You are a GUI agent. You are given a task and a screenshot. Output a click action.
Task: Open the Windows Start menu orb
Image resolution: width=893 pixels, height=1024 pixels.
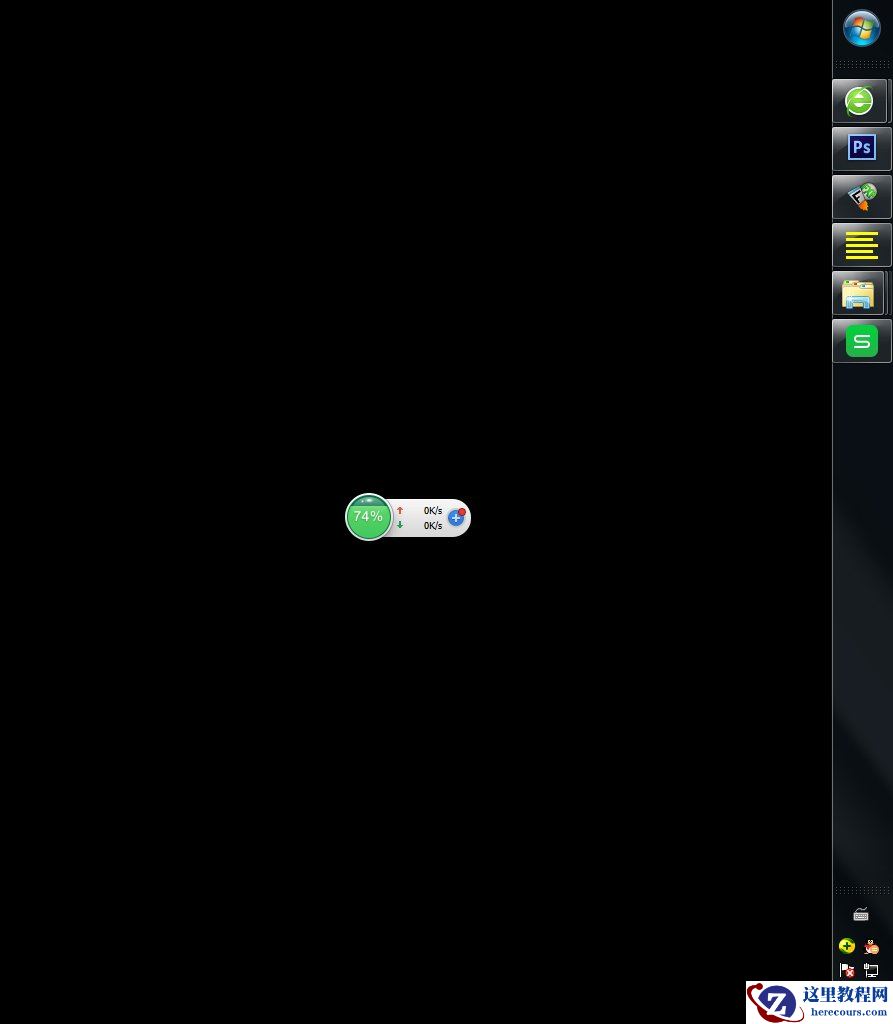click(860, 29)
